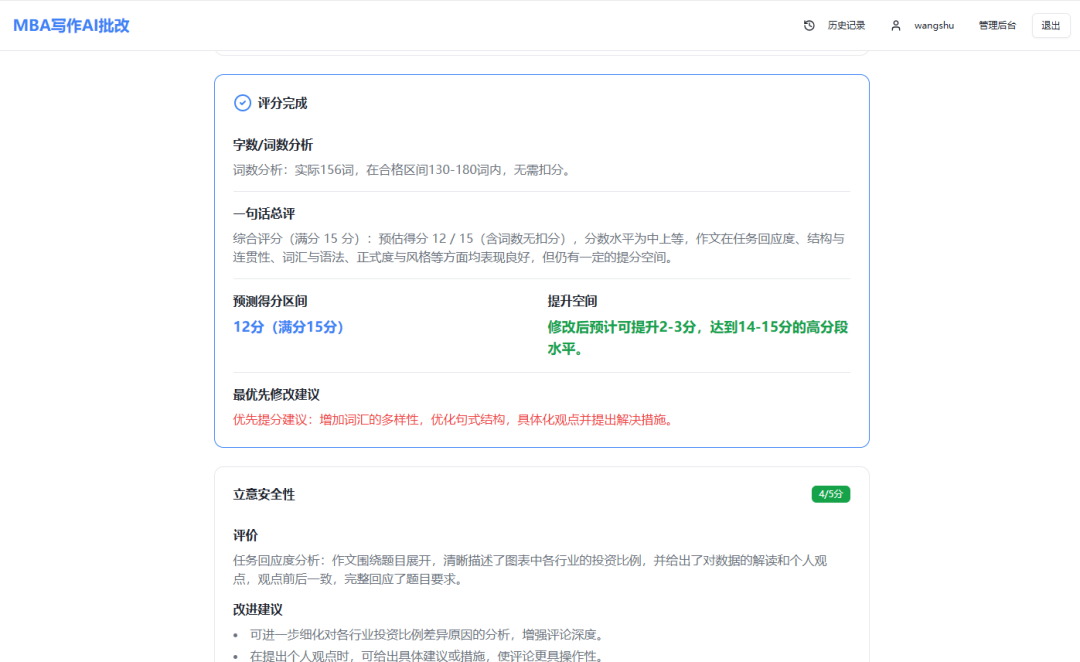The image size is (1080, 662).
Task: Go to 管理后台
Action: point(997,26)
